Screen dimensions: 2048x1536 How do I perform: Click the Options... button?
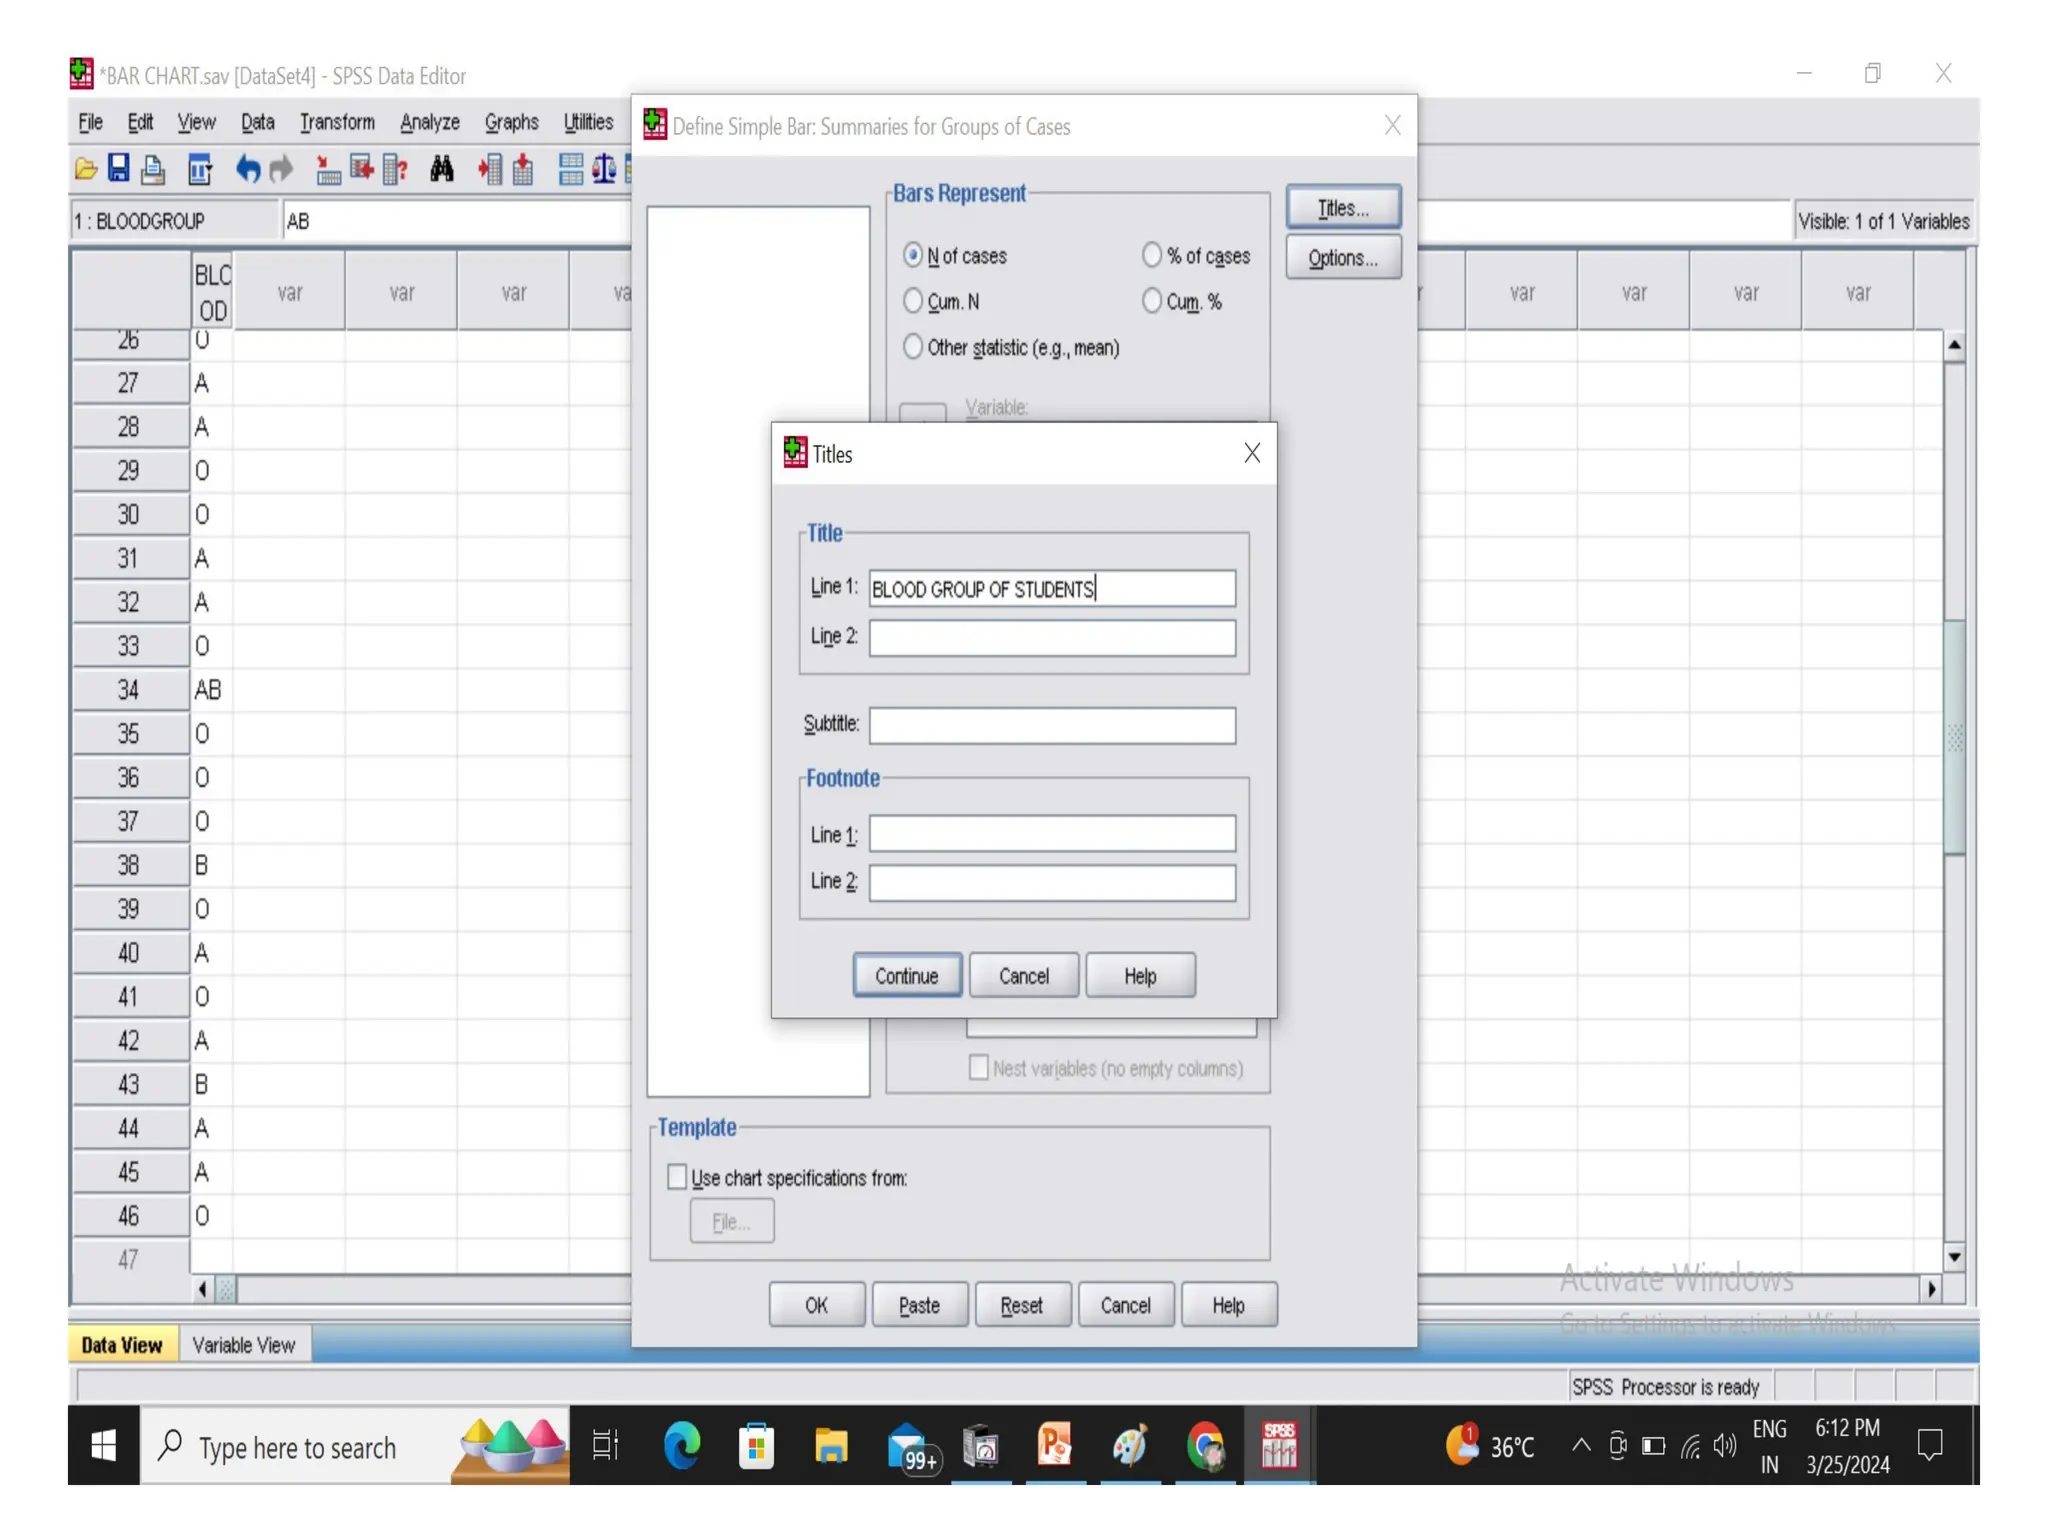[x=1342, y=258]
